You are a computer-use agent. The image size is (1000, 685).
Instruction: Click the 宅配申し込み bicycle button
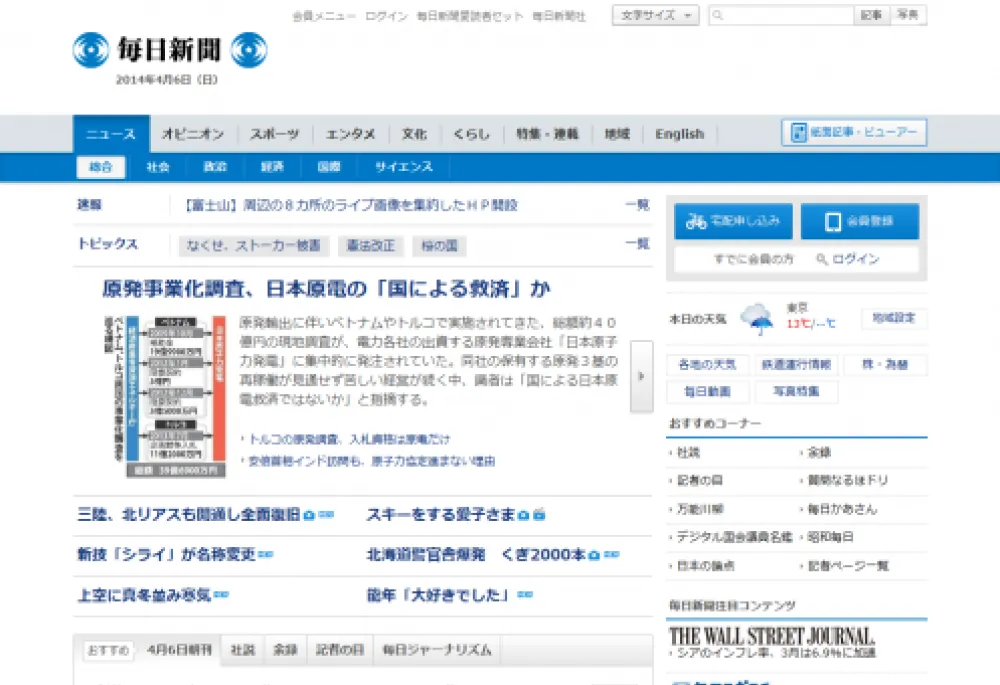[x=733, y=221]
